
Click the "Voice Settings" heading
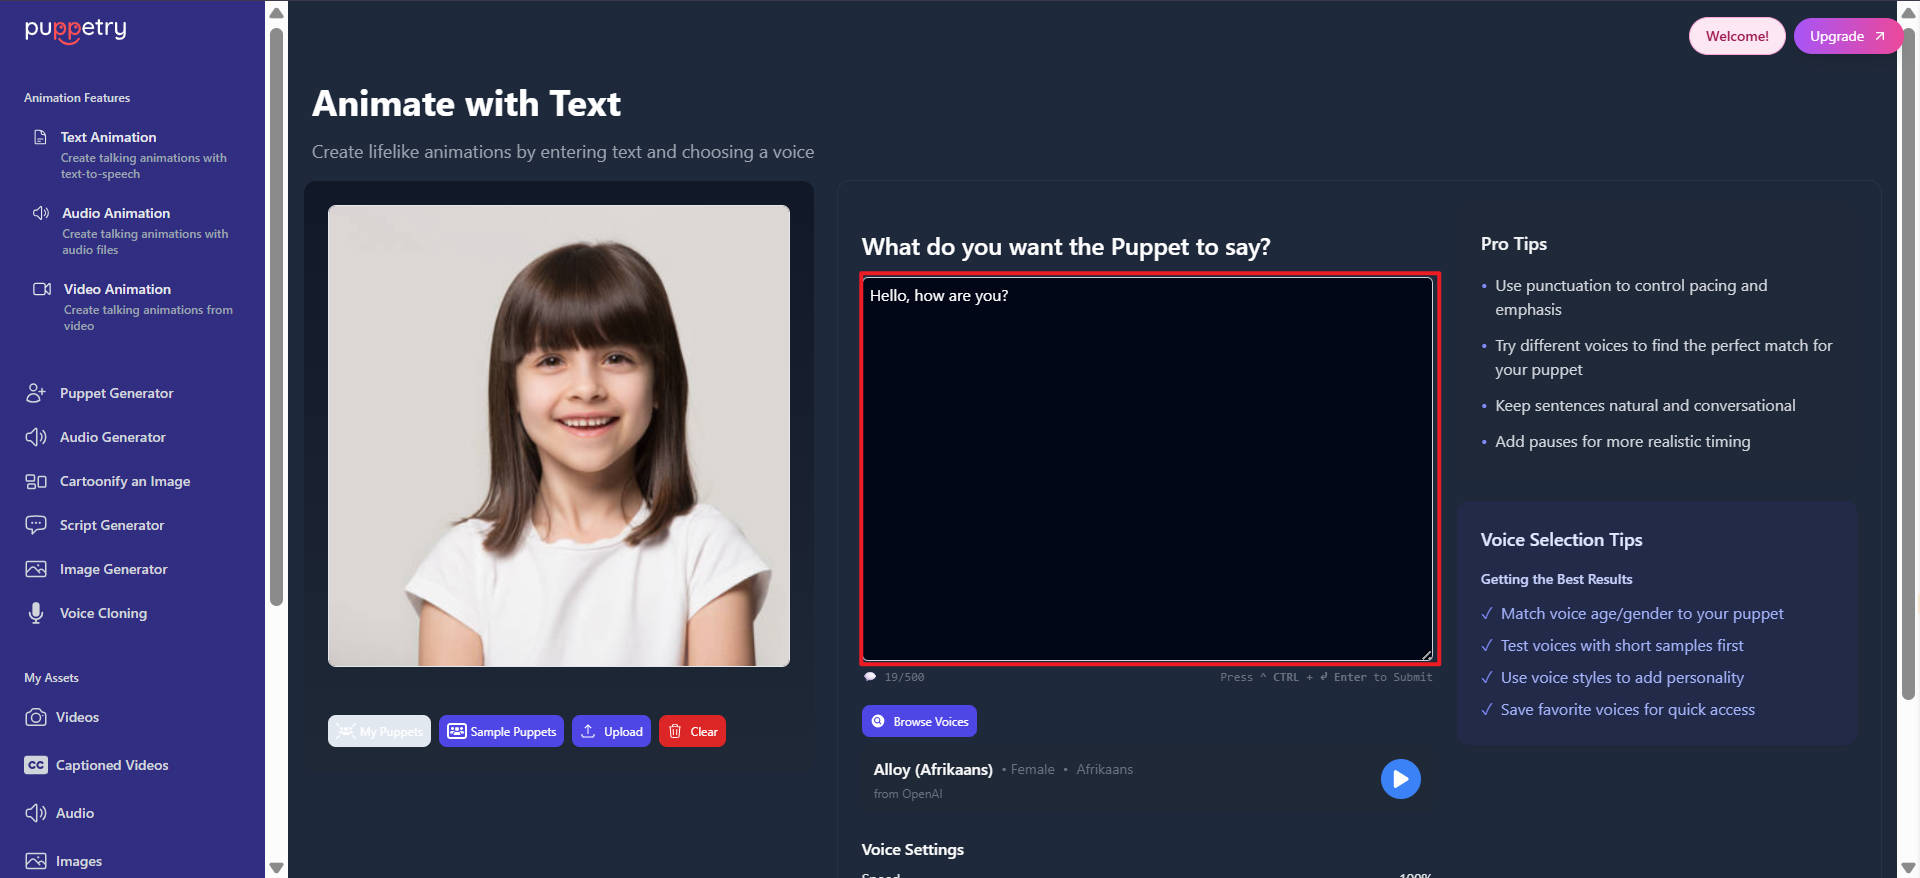(x=913, y=849)
